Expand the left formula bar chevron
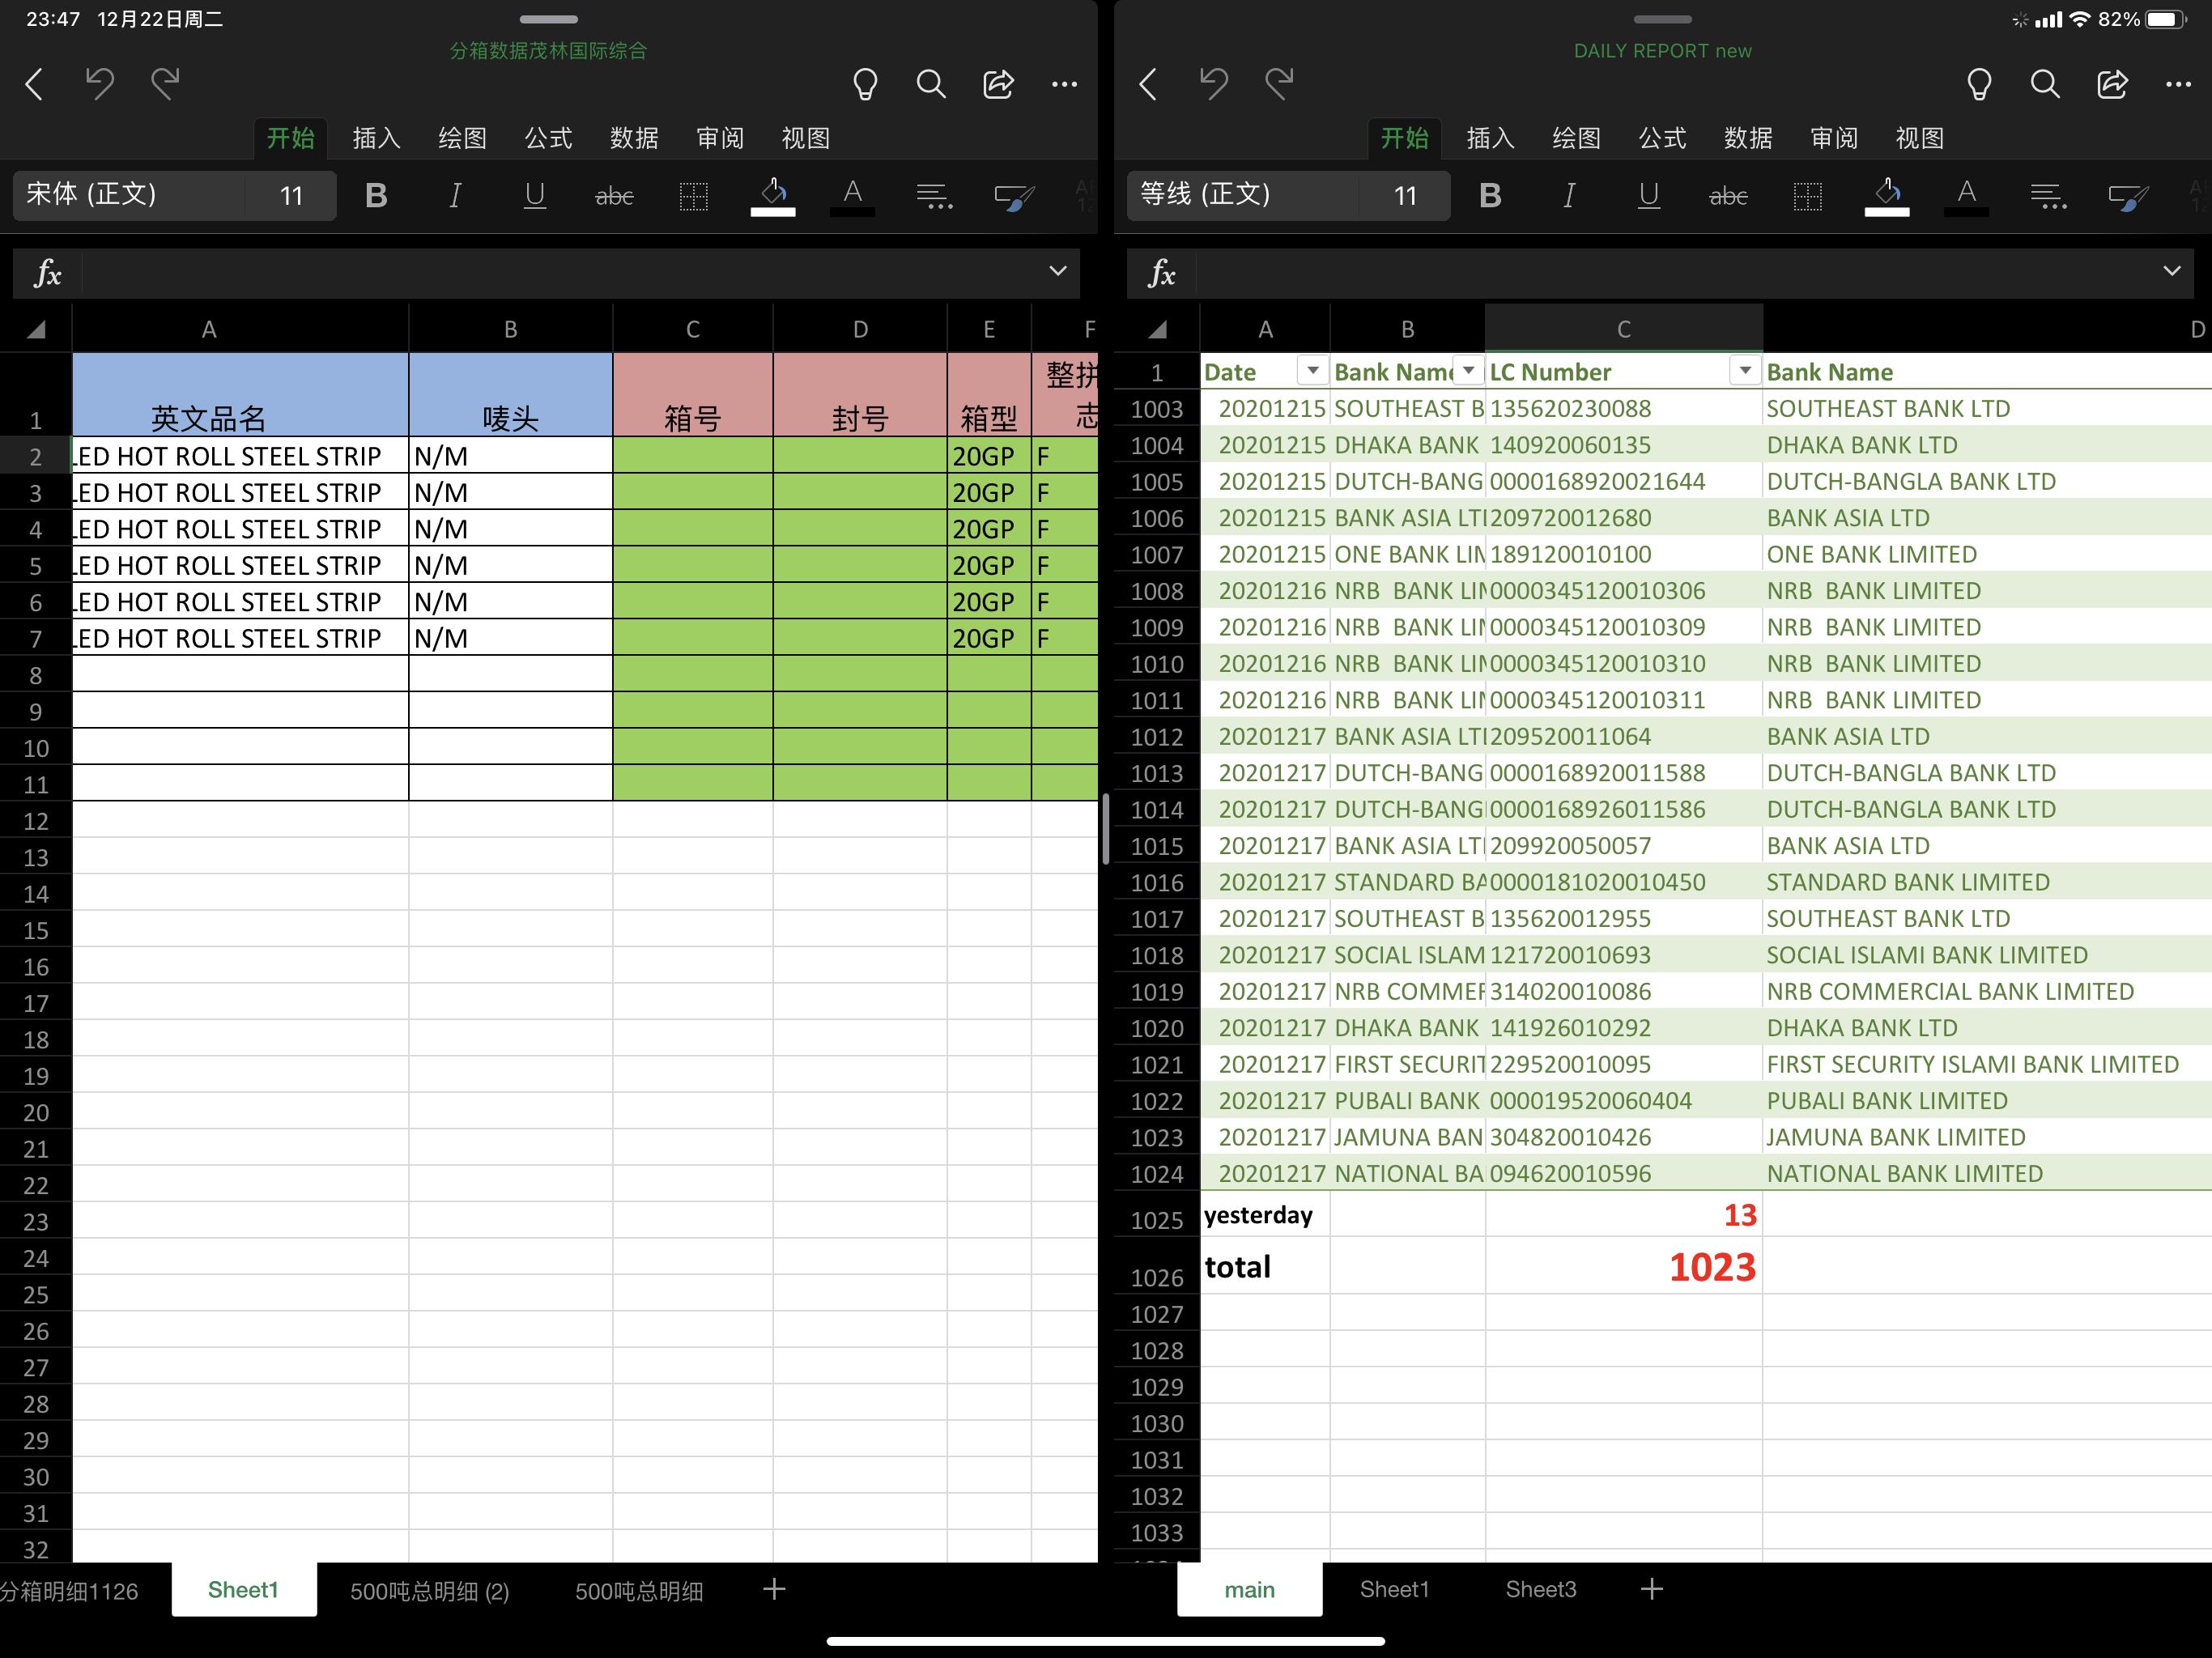The height and width of the screenshot is (1658, 2212). (1057, 271)
